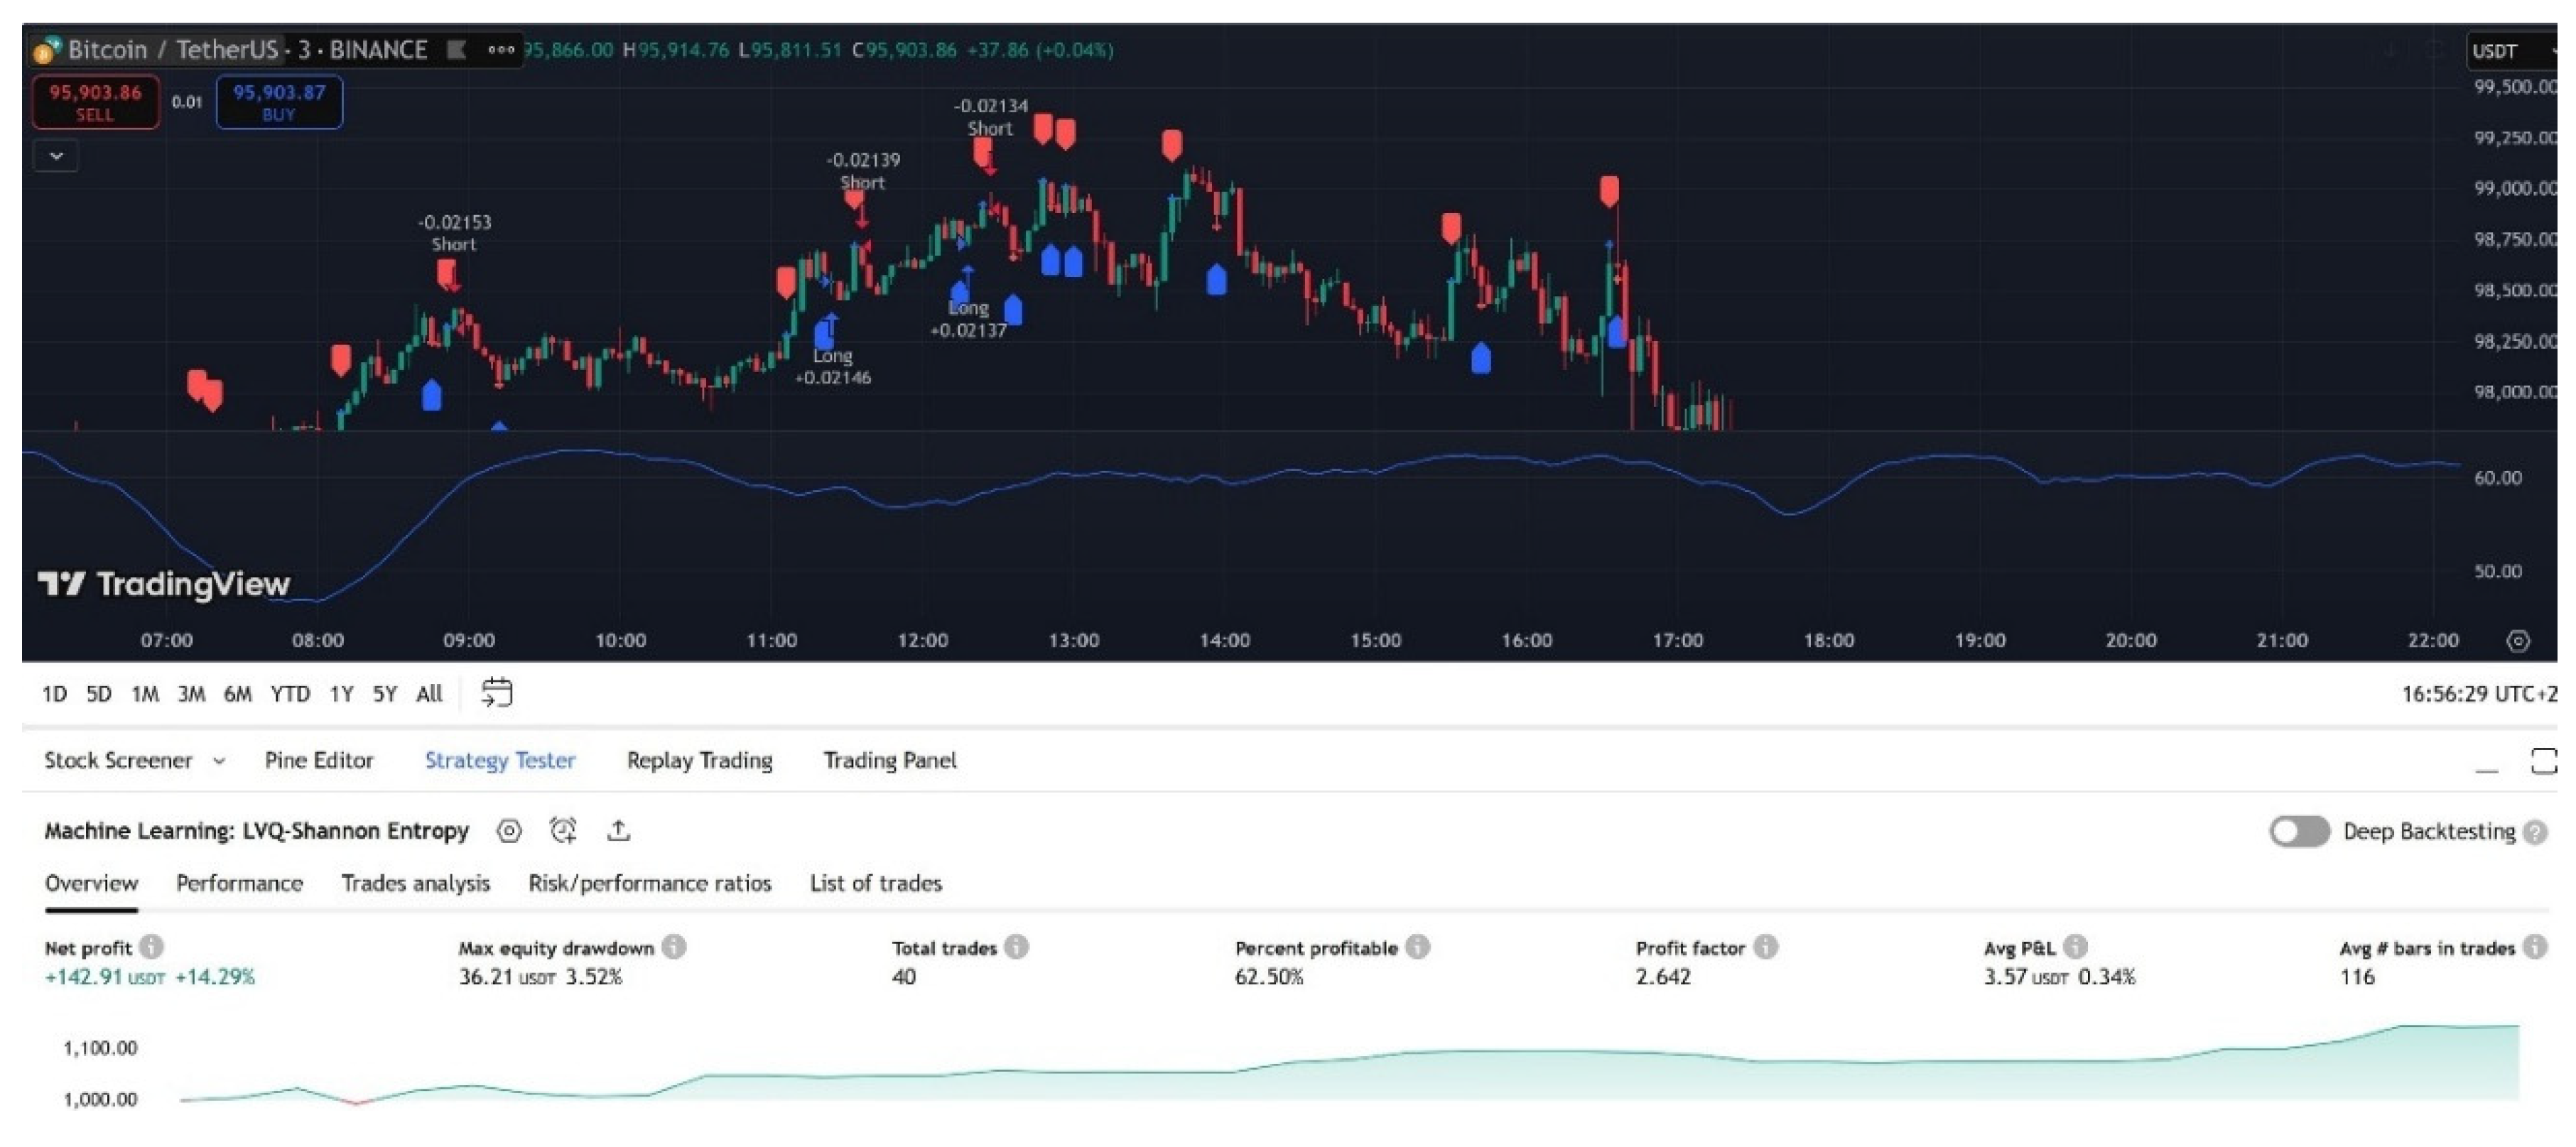2576x1147 pixels.
Task: Click the export strategy data upload icon
Action: pyautogui.click(x=618, y=831)
